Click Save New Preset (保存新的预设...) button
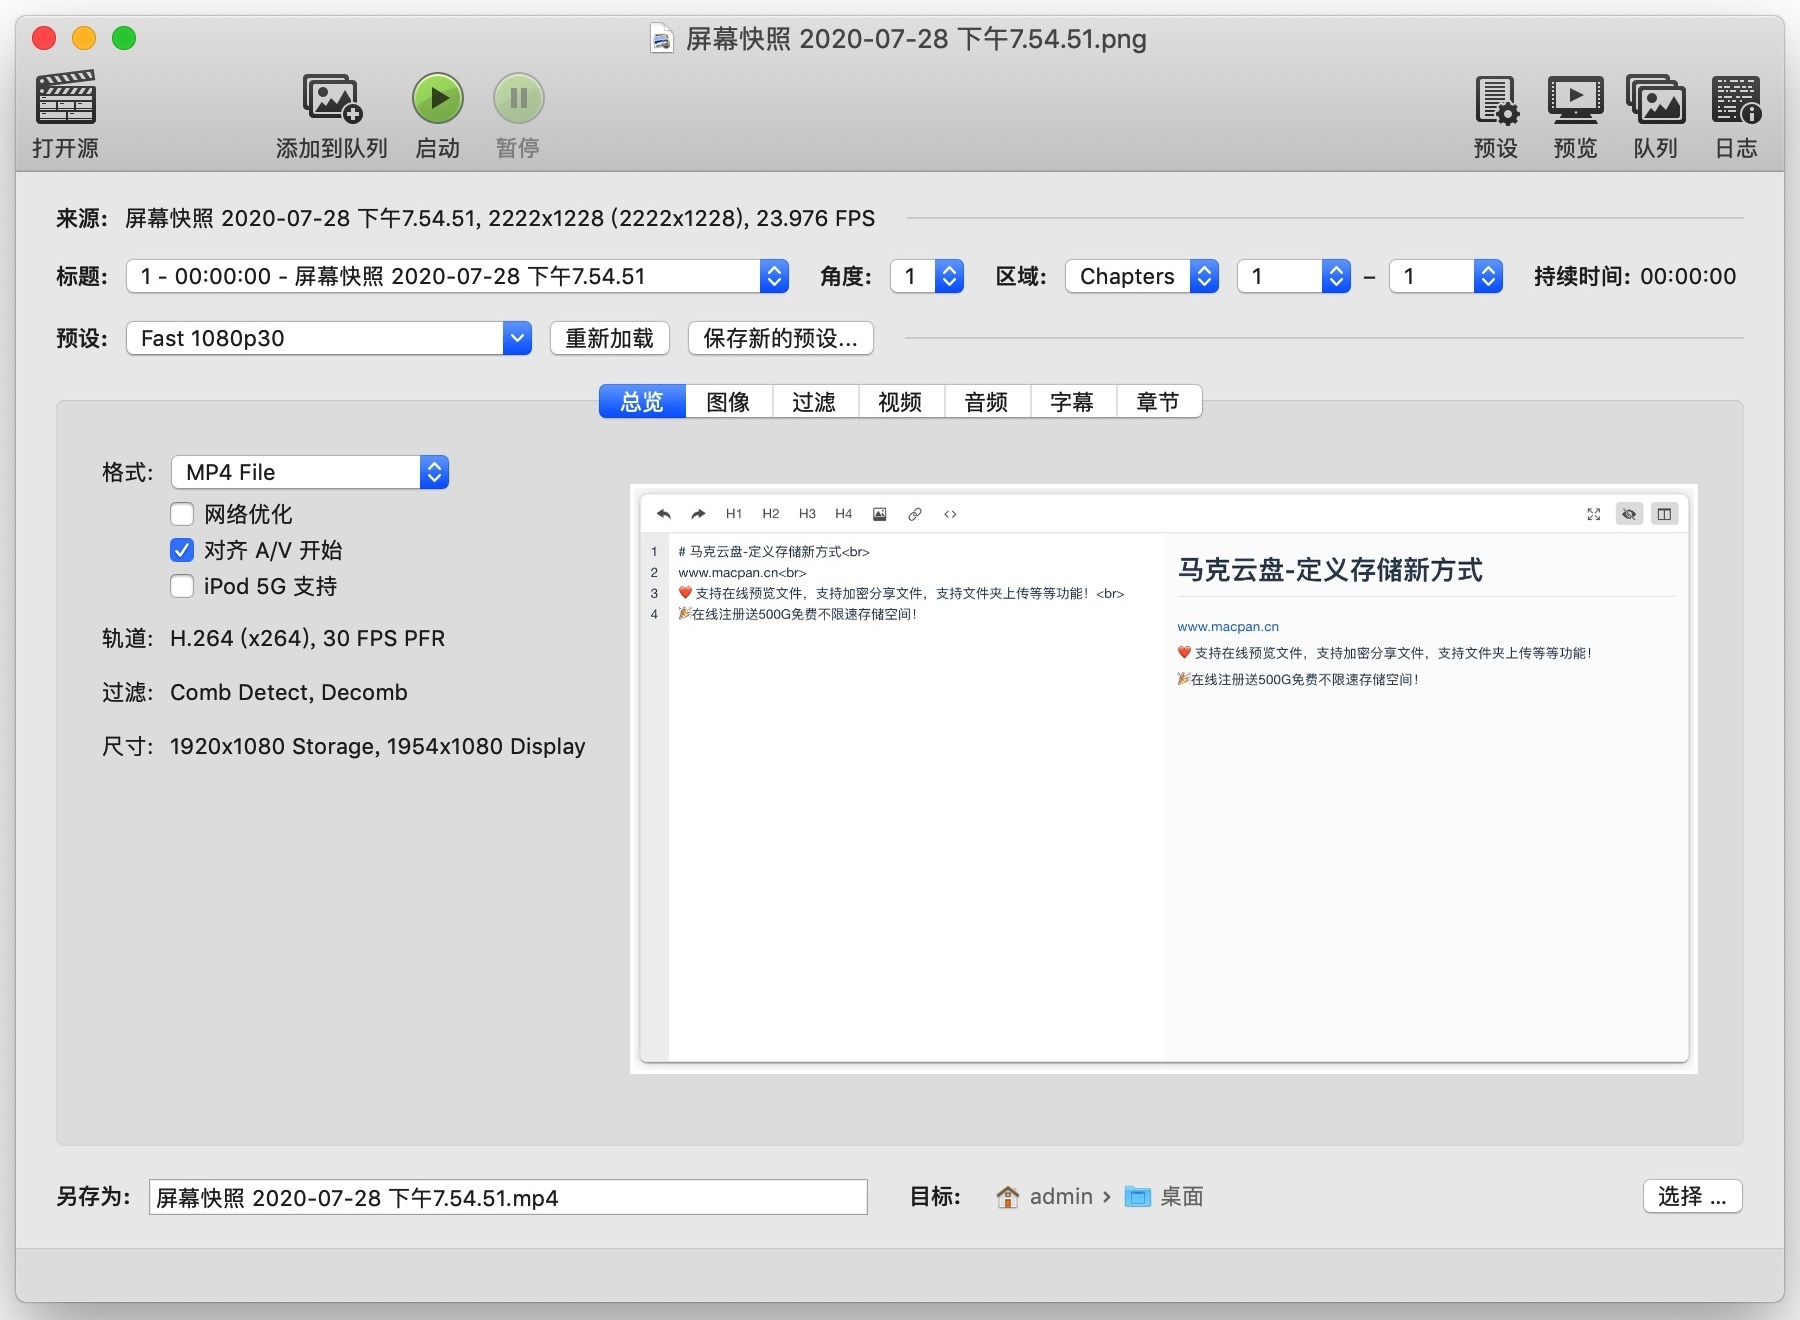This screenshot has height=1320, width=1800. [780, 338]
